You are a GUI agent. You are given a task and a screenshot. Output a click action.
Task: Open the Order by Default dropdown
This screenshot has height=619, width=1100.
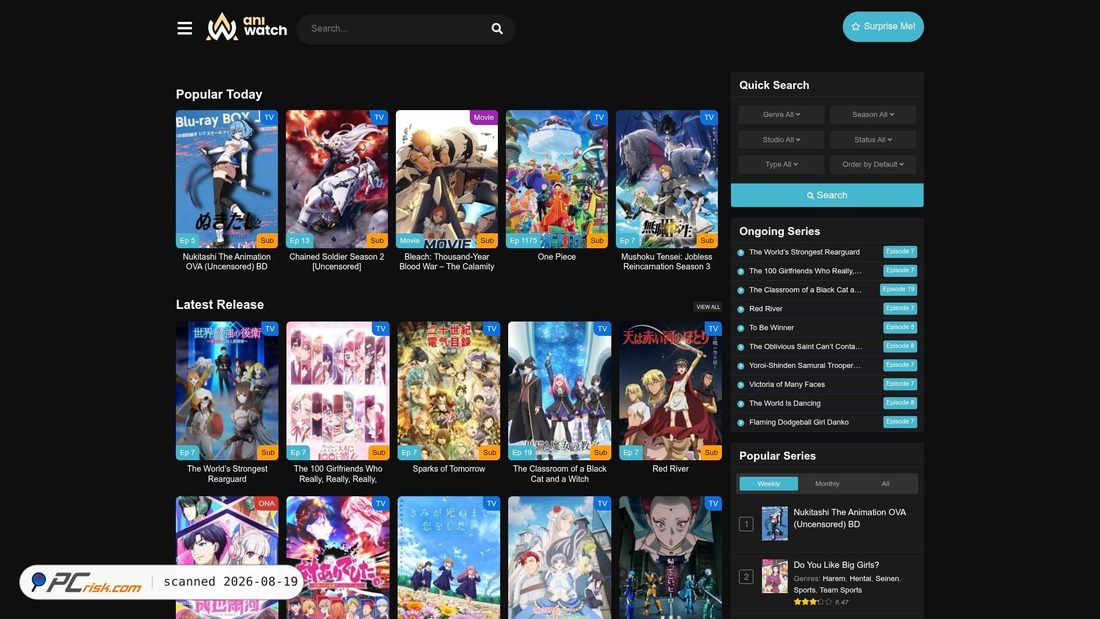tap(873, 164)
